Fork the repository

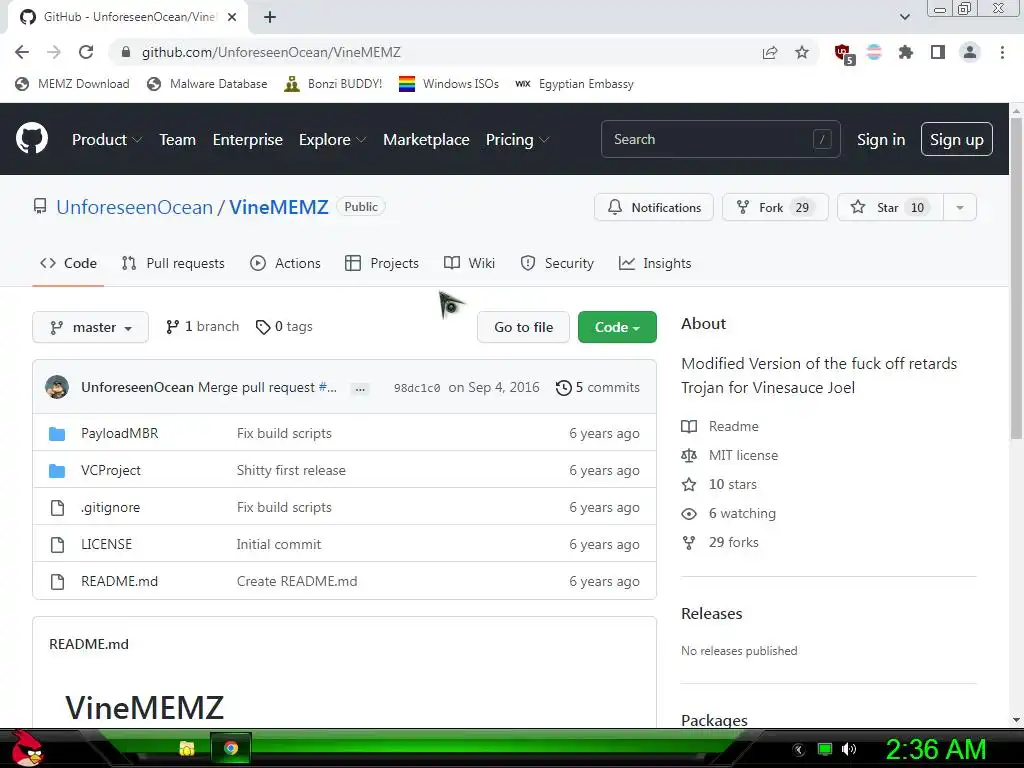(775, 207)
